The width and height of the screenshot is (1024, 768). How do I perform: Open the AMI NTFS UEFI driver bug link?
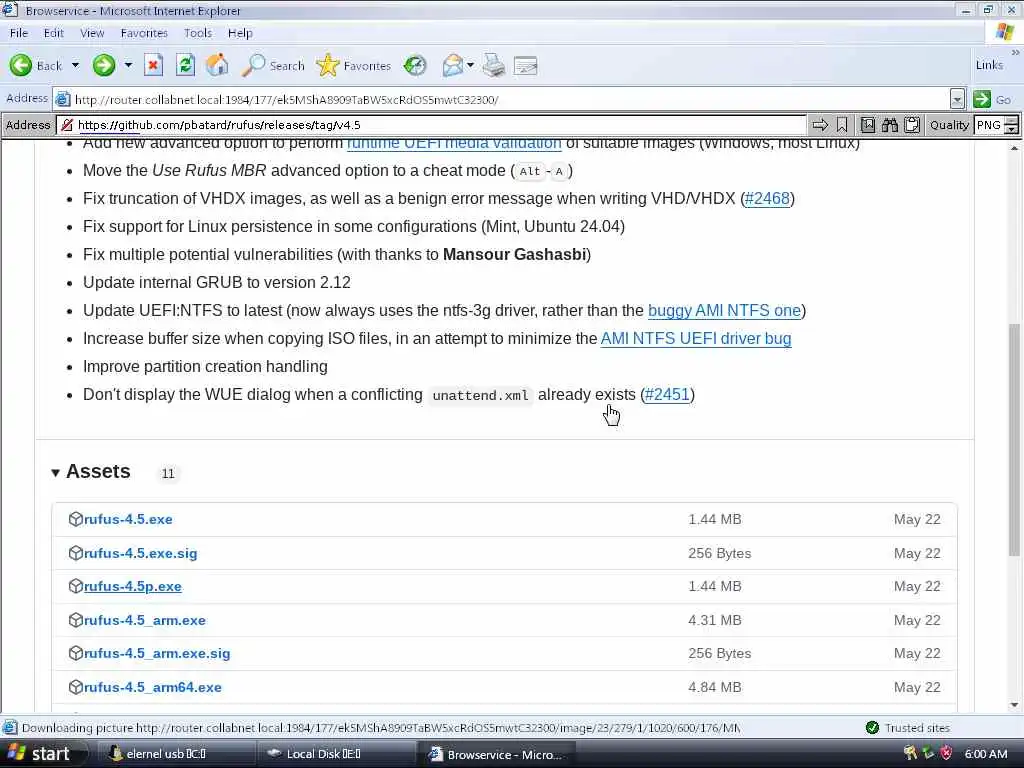point(696,338)
